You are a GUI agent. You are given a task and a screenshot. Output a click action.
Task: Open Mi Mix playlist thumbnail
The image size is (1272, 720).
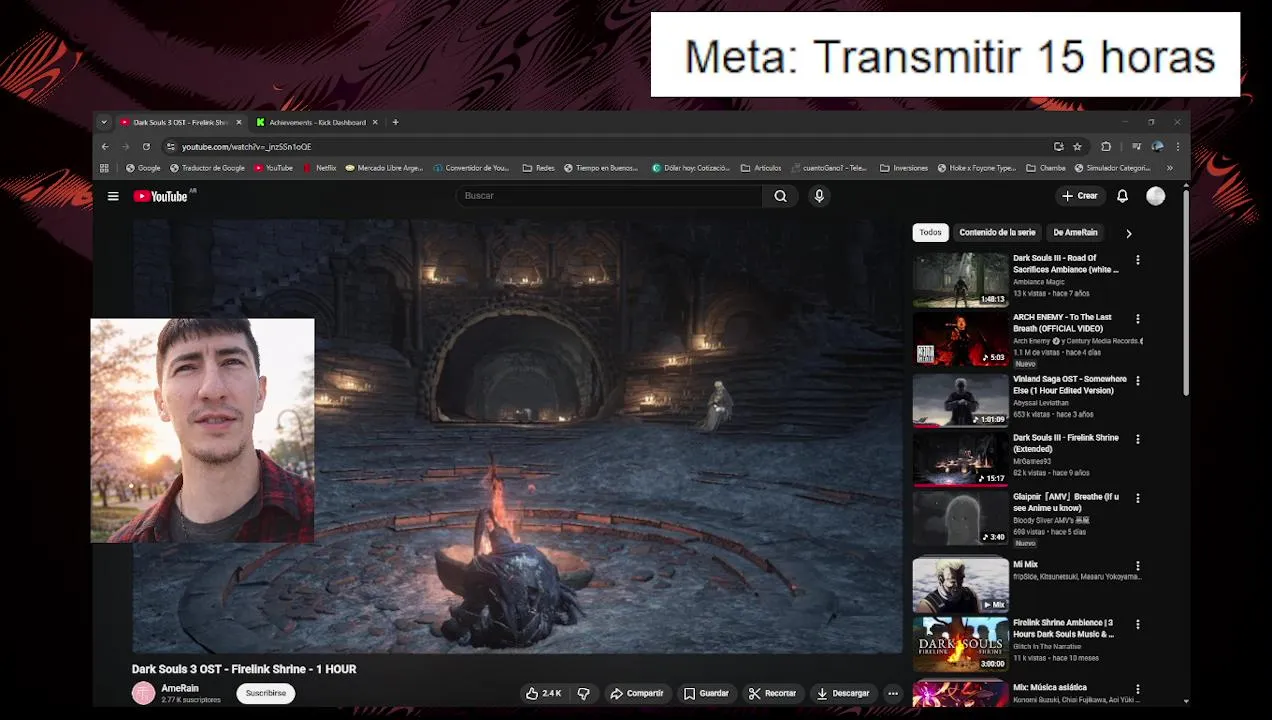pos(960,585)
